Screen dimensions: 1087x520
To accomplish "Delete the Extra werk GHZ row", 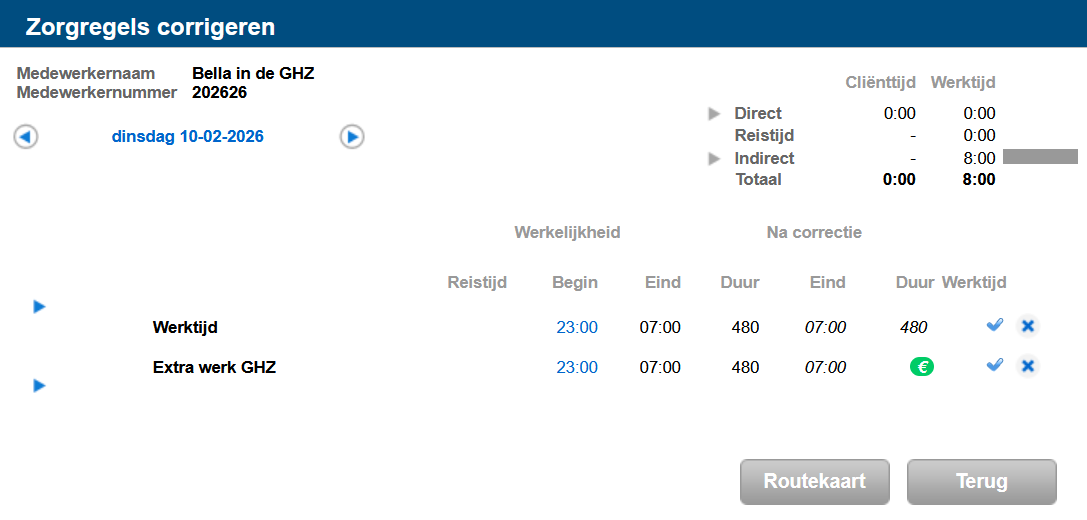I will (1027, 367).
